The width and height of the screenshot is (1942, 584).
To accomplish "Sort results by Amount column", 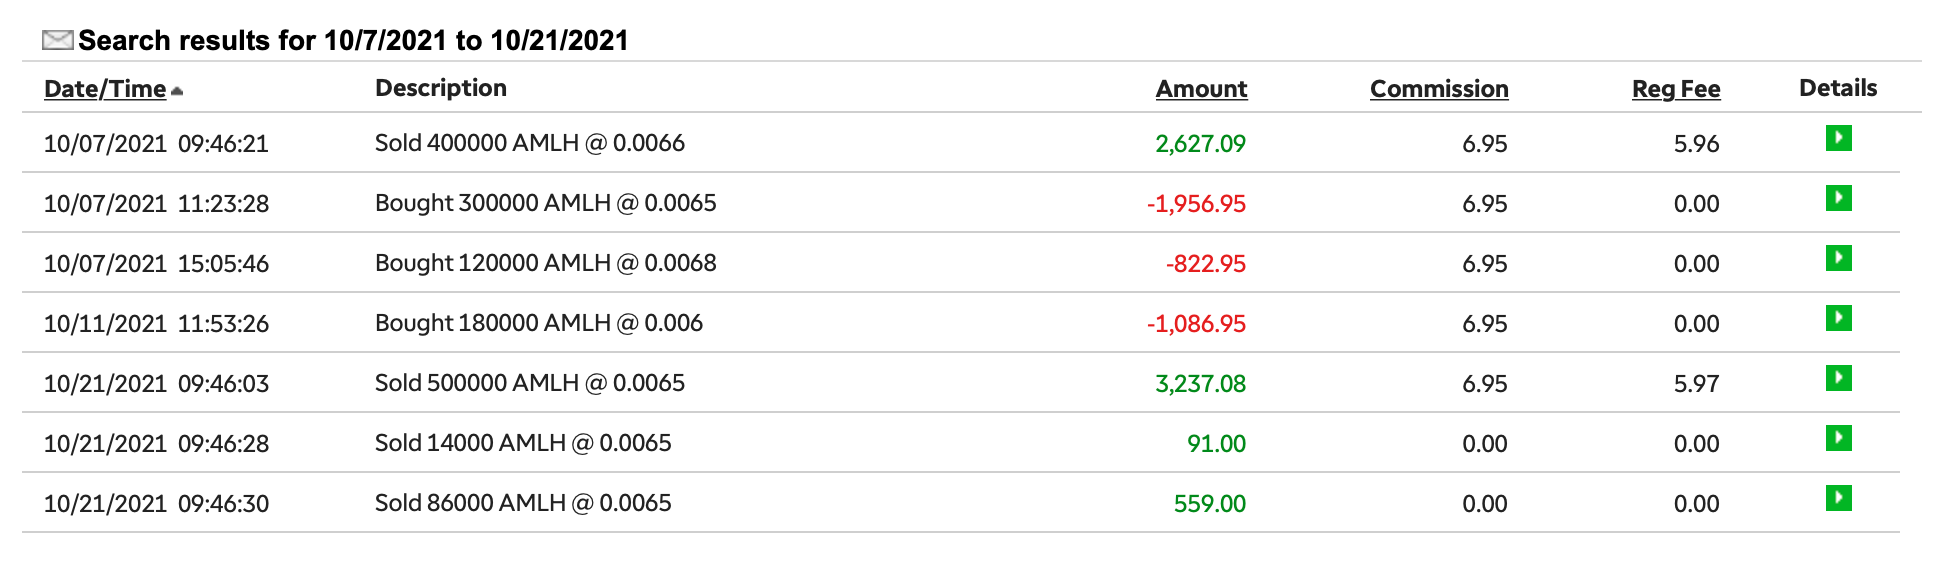I will pyautogui.click(x=1201, y=89).
